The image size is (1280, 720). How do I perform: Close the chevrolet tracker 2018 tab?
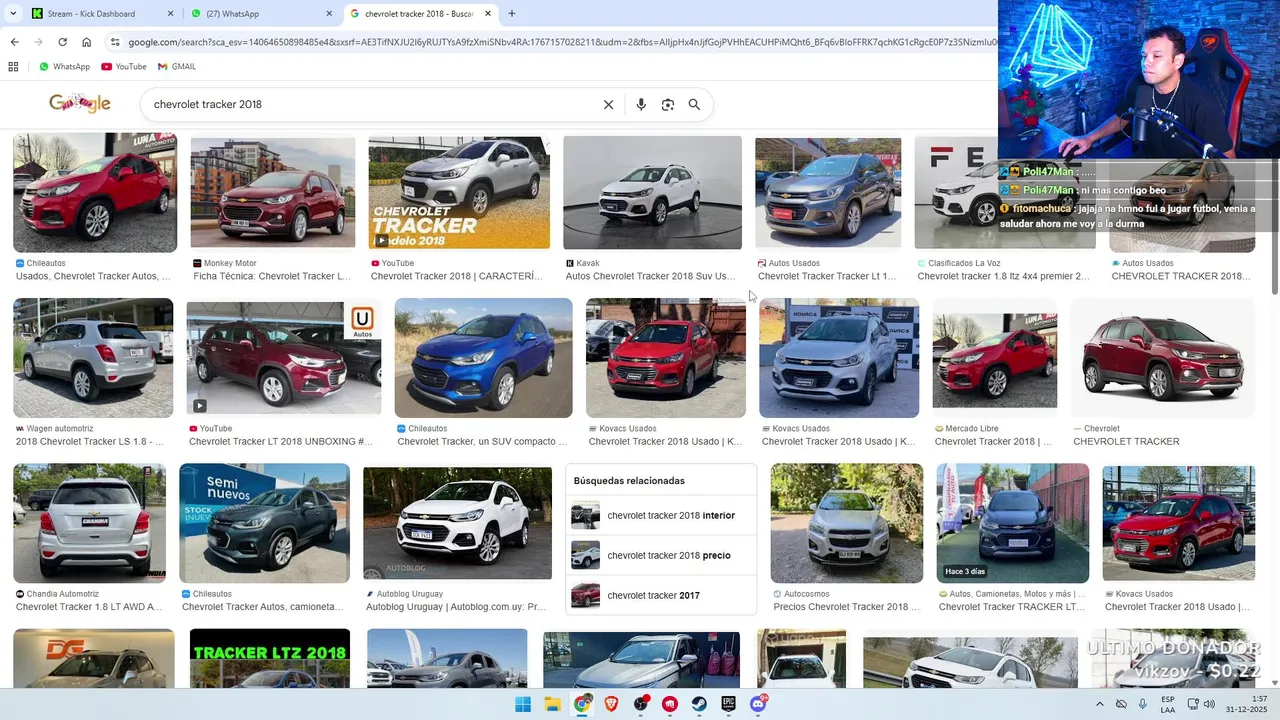click(x=488, y=14)
